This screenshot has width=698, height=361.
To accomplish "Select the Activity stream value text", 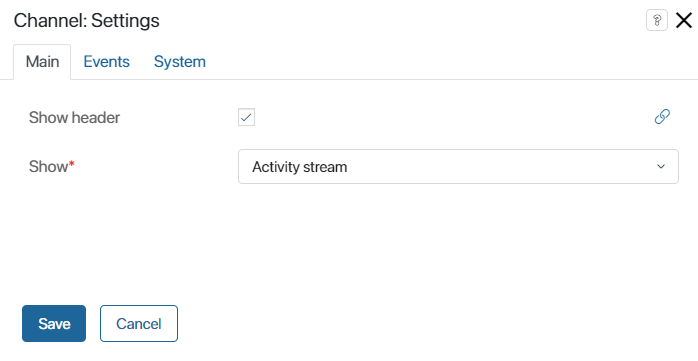I will [x=300, y=167].
